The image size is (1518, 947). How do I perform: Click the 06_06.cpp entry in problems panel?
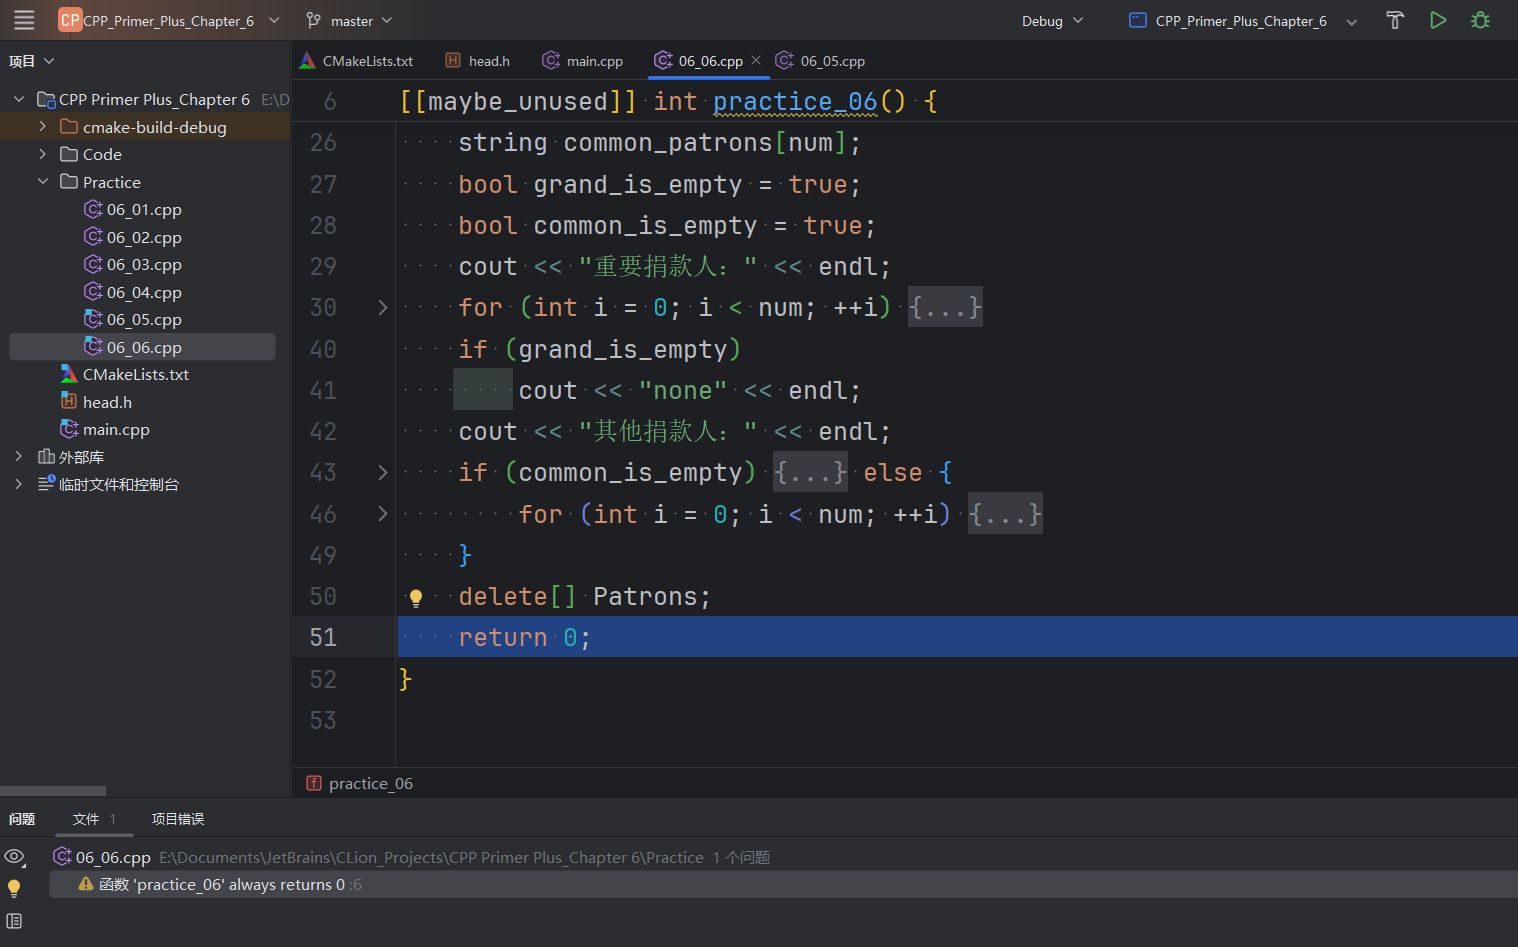coord(113,857)
